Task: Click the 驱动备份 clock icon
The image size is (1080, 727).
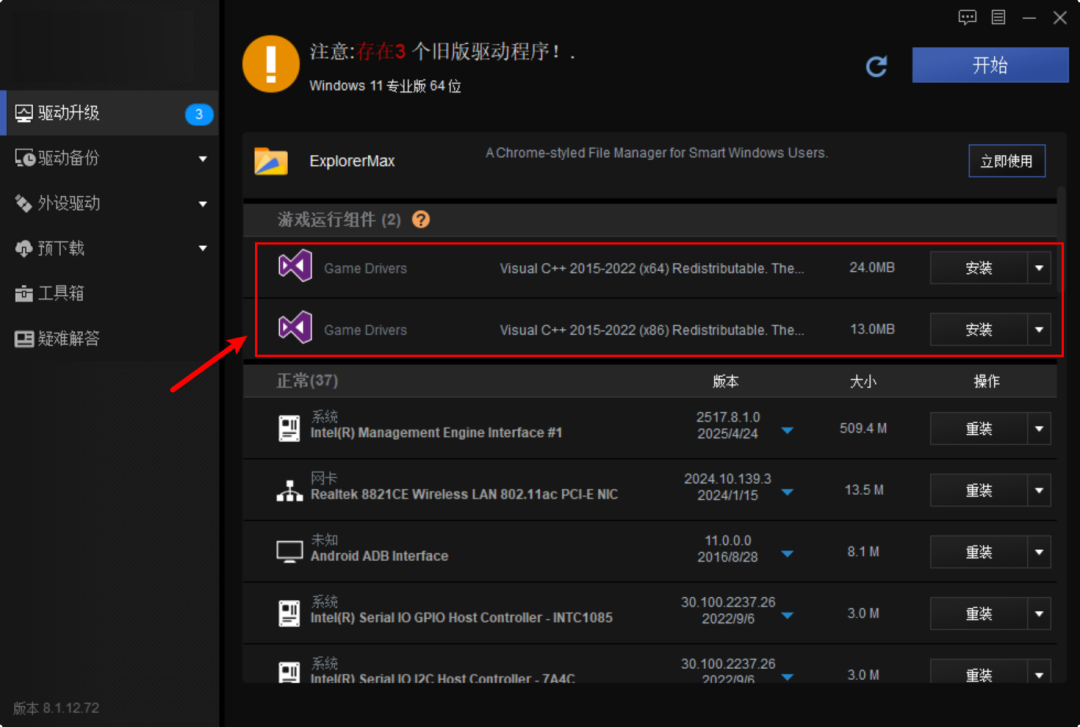Action: pyautogui.click(x=25, y=158)
